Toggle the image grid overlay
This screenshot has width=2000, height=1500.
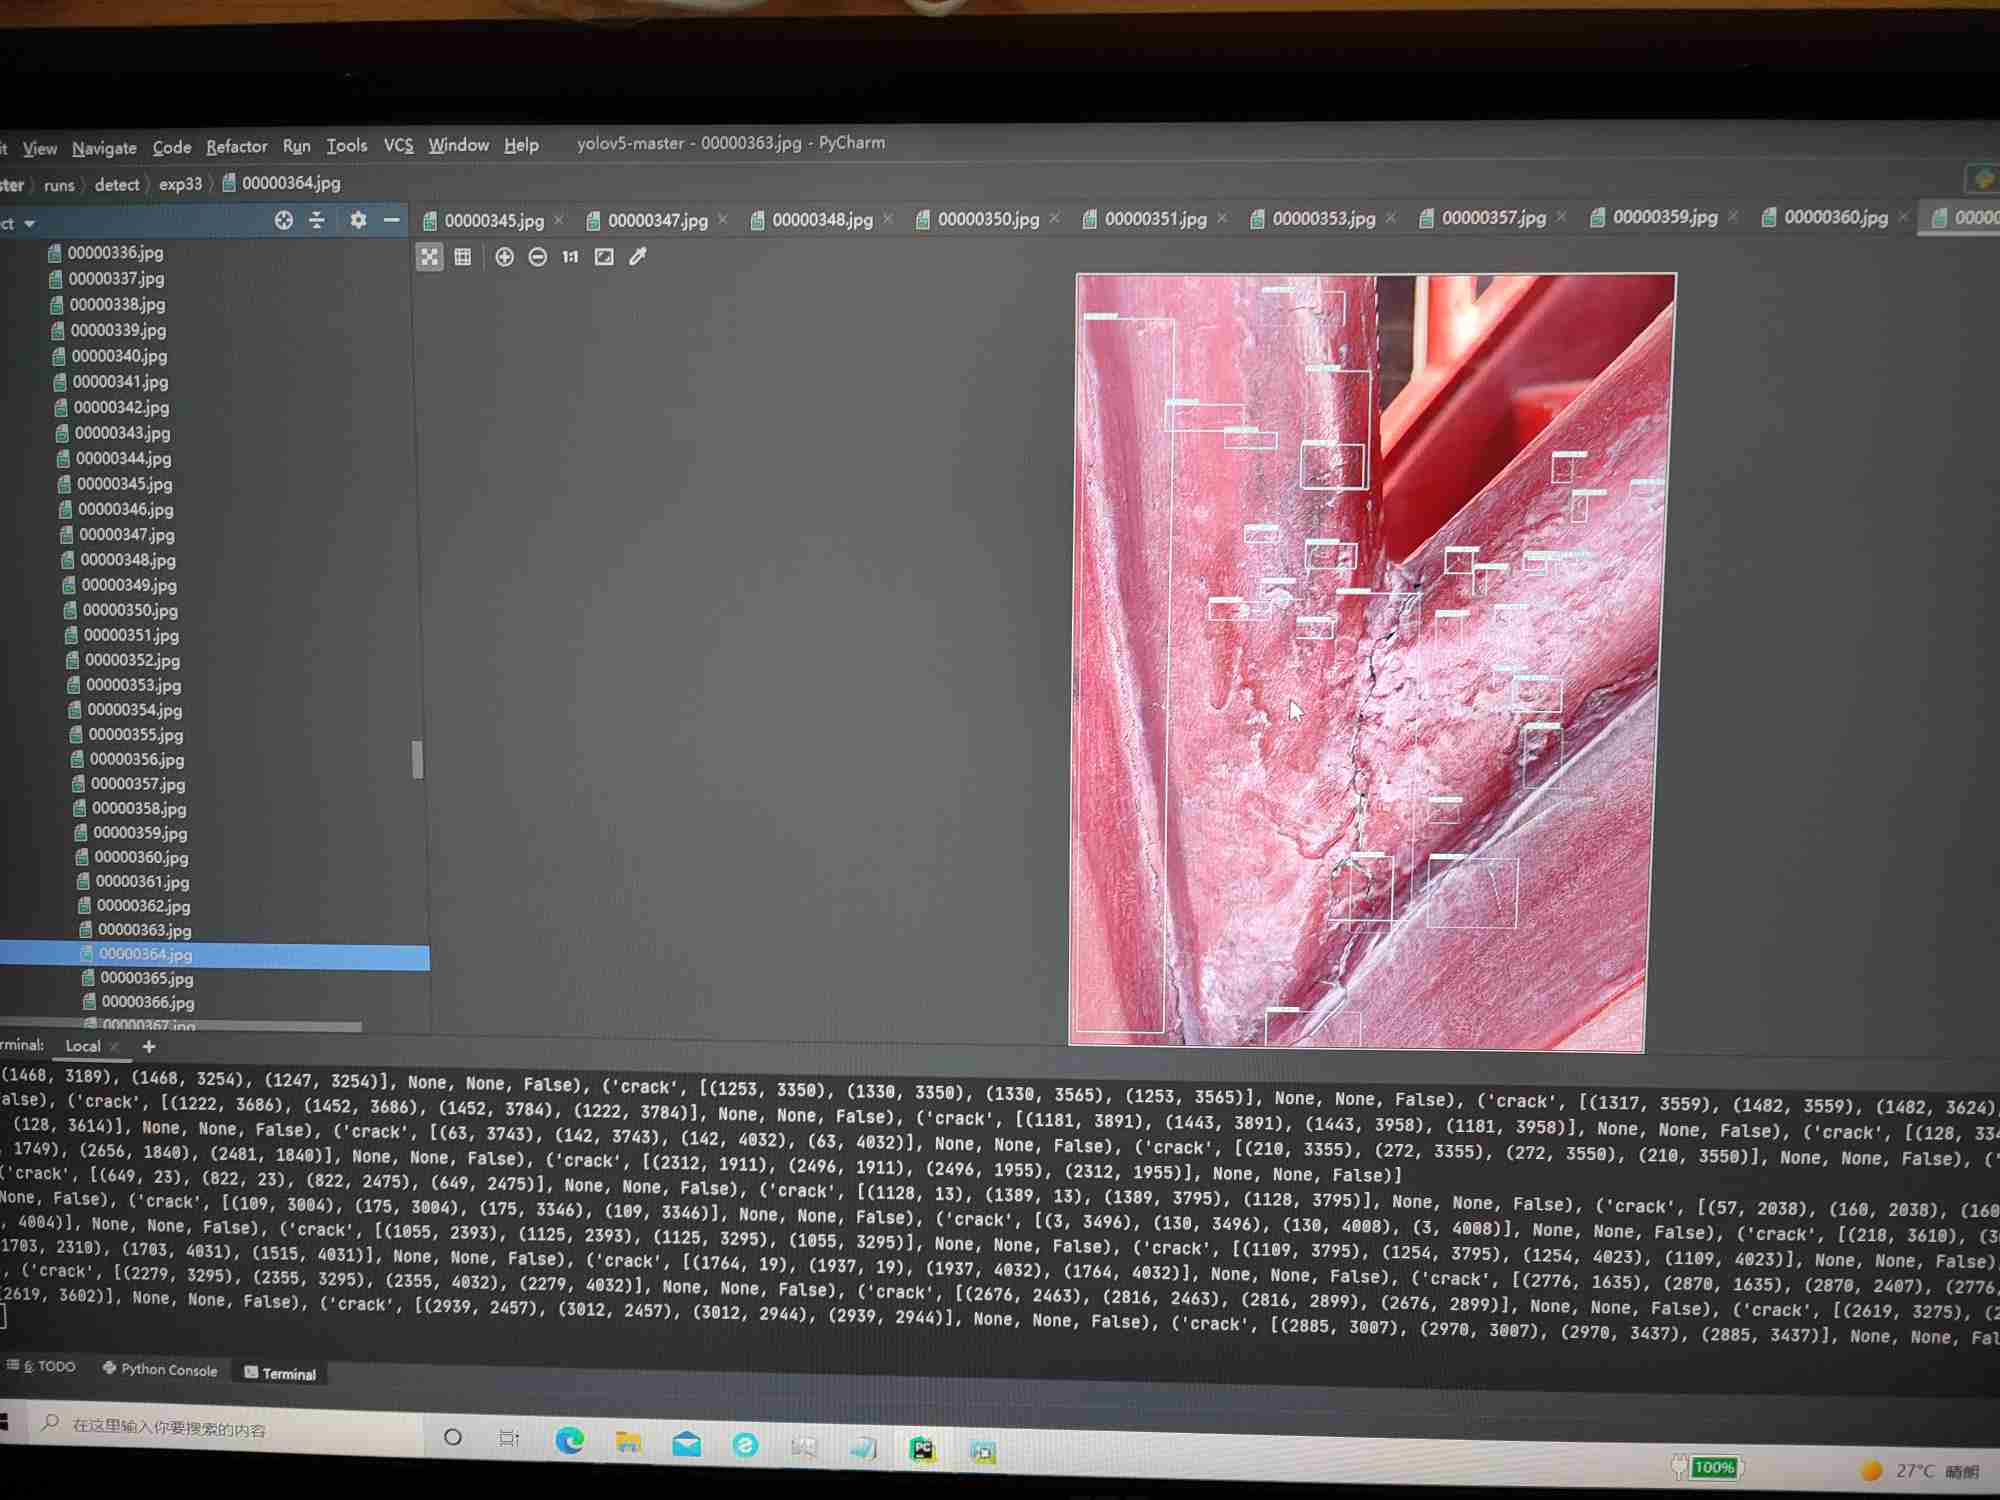pyautogui.click(x=463, y=257)
